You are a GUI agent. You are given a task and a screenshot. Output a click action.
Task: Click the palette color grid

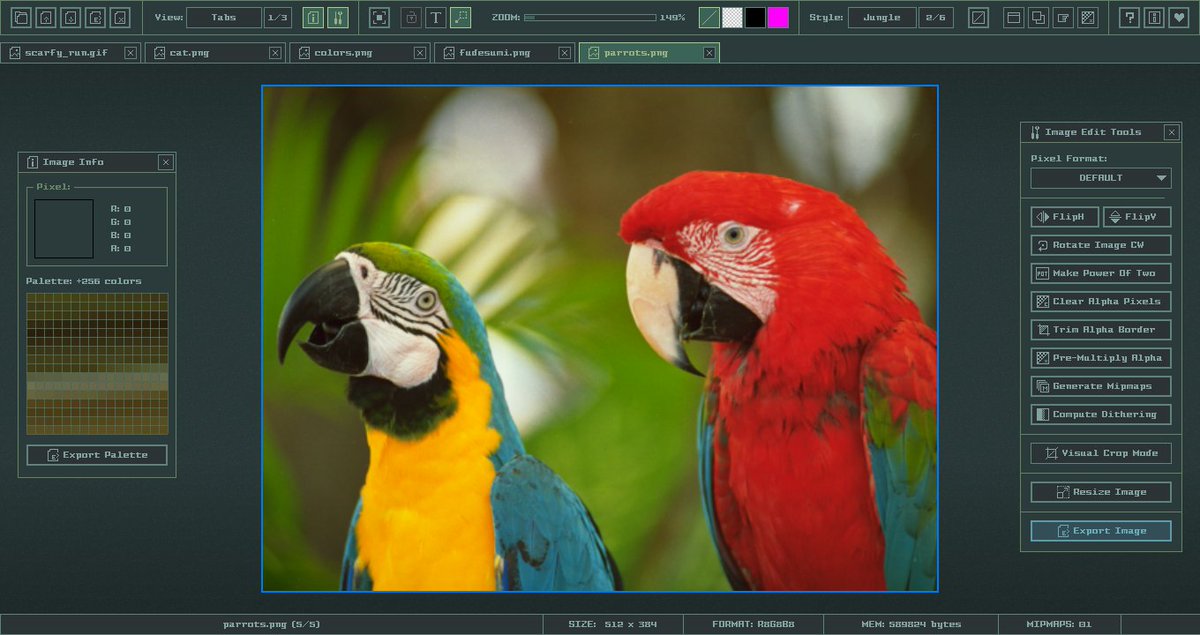pyautogui.click(x=97, y=364)
